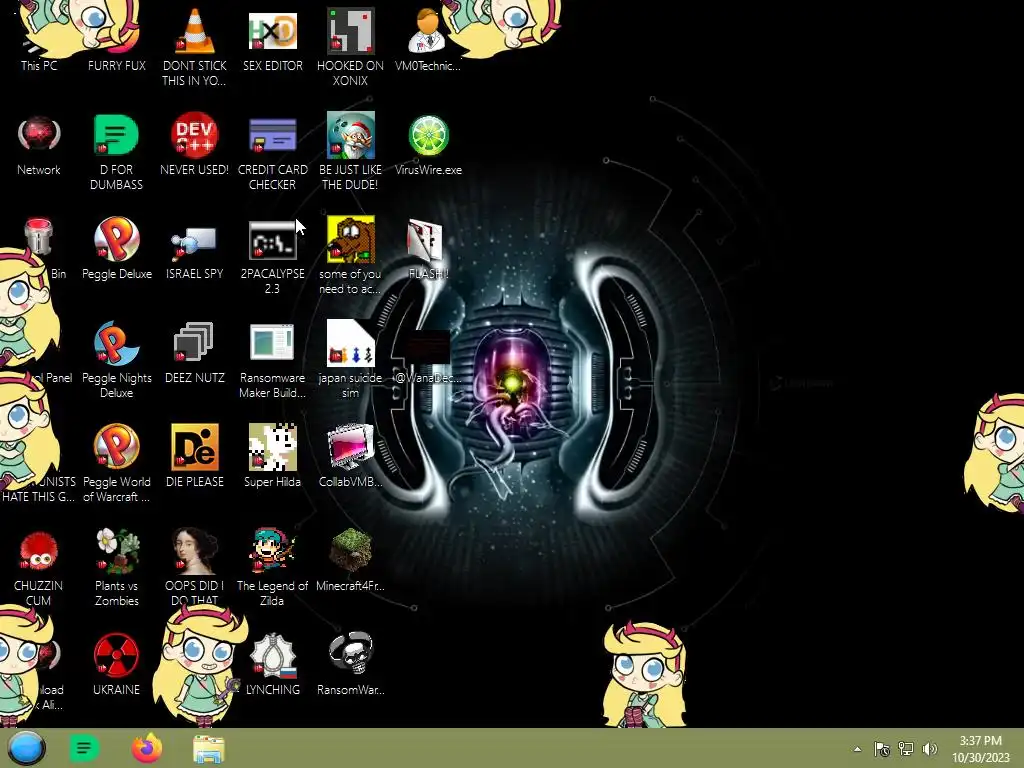Show hidden tray icons arrow
The height and width of the screenshot is (768, 1024).
[x=857, y=749]
